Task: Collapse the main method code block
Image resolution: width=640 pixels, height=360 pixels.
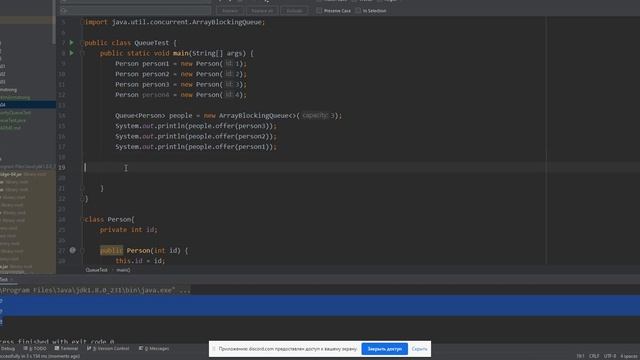Action: 82,53
